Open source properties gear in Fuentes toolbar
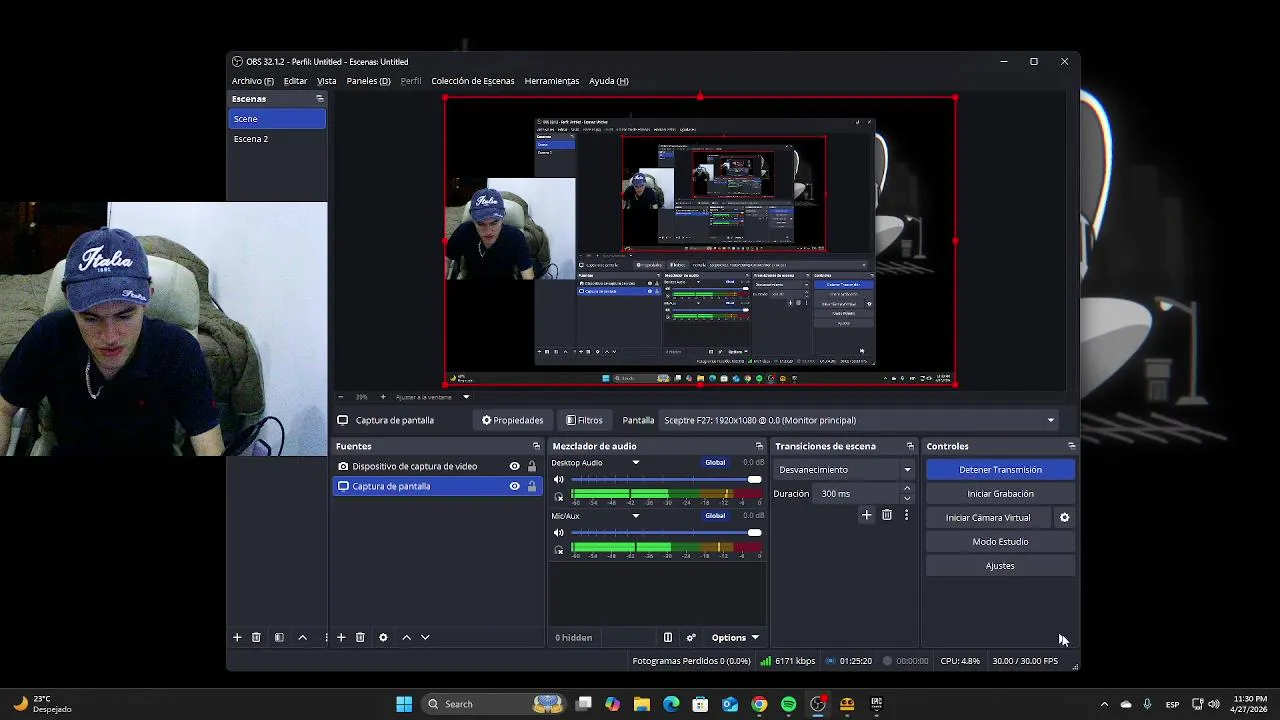The image size is (1280, 720). tap(383, 637)
